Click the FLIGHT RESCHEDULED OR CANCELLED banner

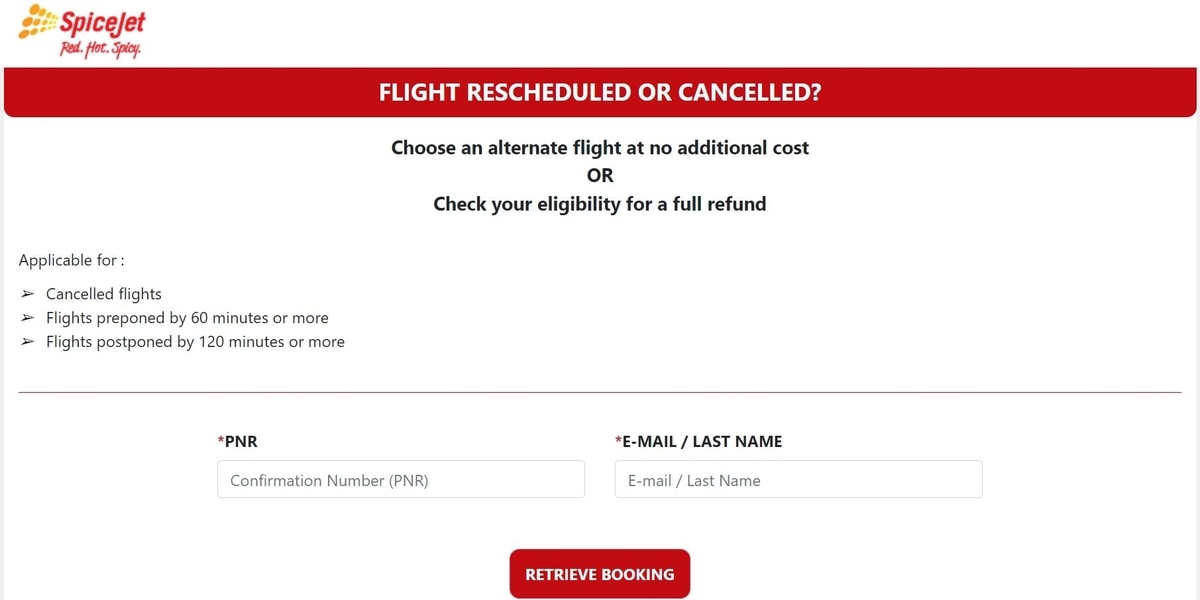[600, 92]
